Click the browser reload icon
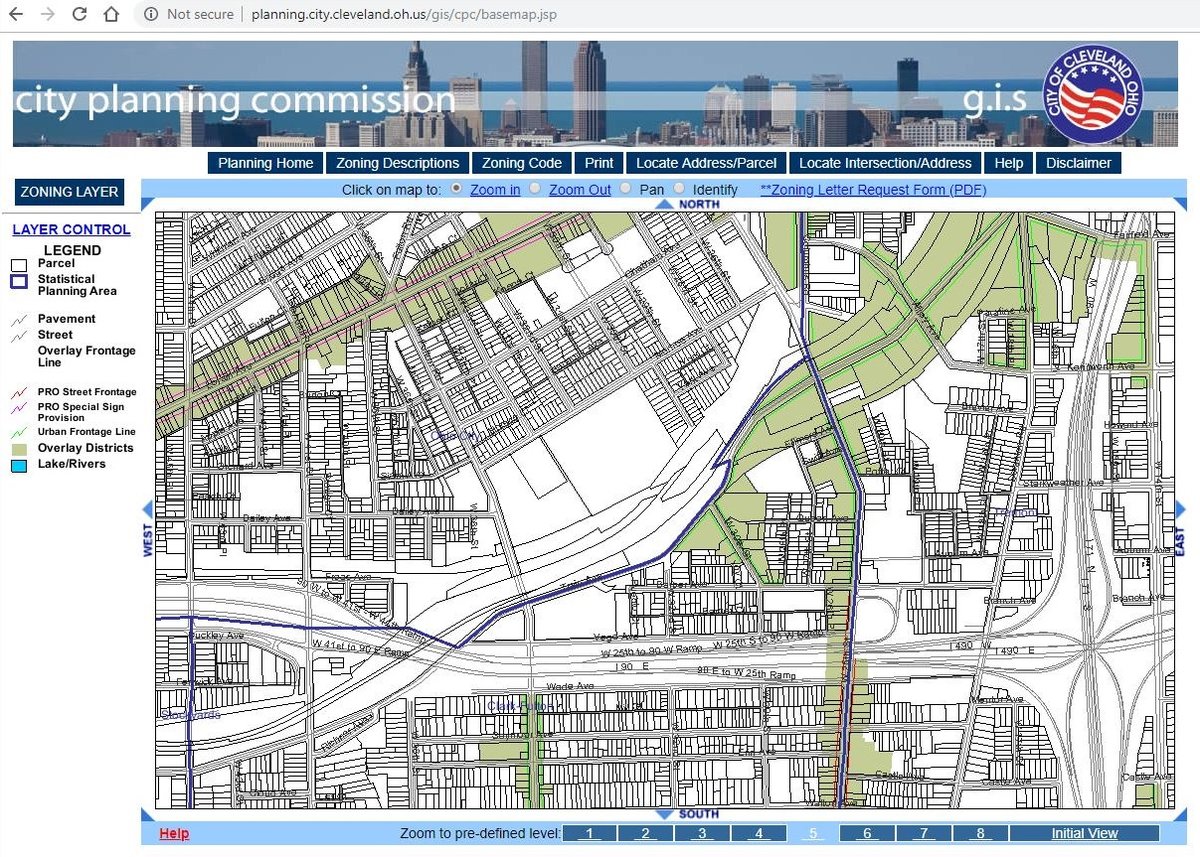1200x857 pixels. (80, 15)
